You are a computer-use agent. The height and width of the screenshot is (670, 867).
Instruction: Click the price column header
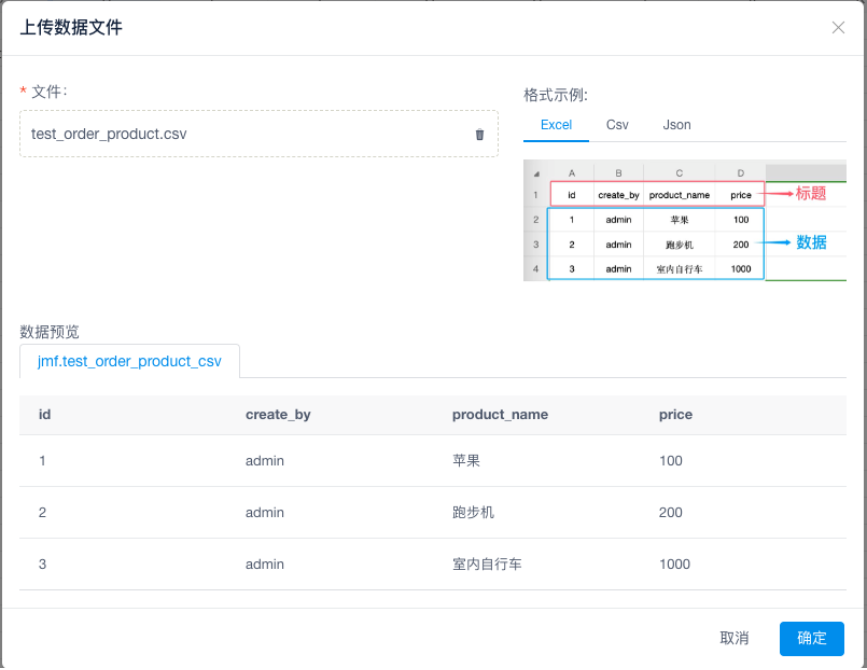pyautogui.click(x=675, y=415)
